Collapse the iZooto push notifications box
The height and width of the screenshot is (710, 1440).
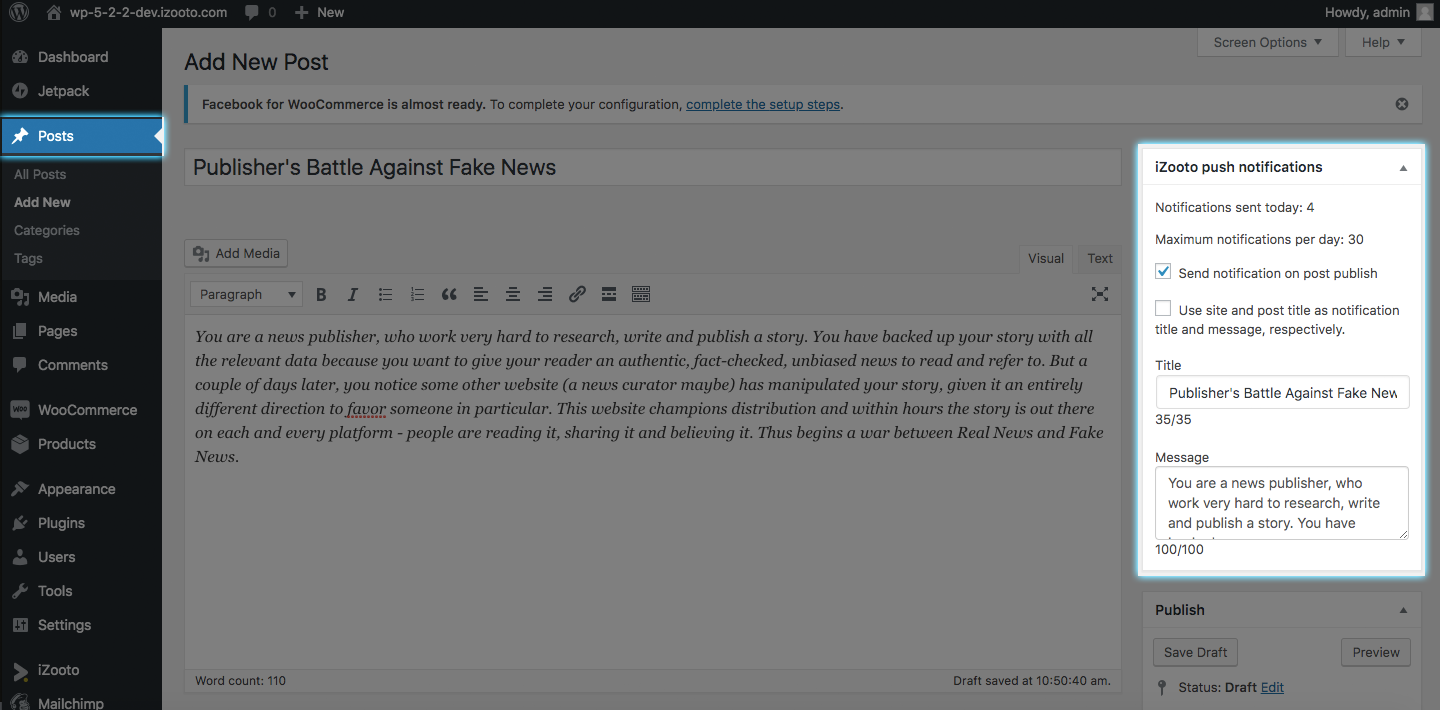point(1403,168)
